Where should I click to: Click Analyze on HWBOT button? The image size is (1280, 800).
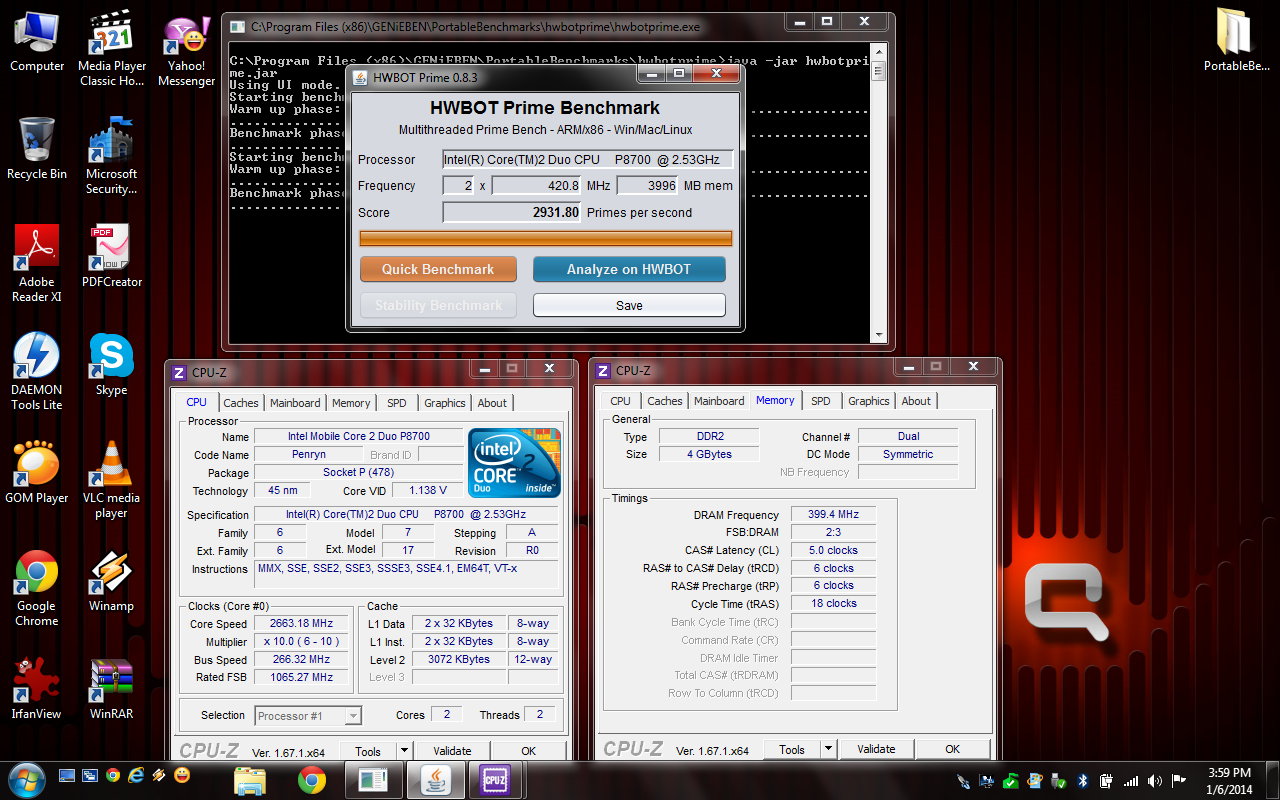click(x=629, y=269)
